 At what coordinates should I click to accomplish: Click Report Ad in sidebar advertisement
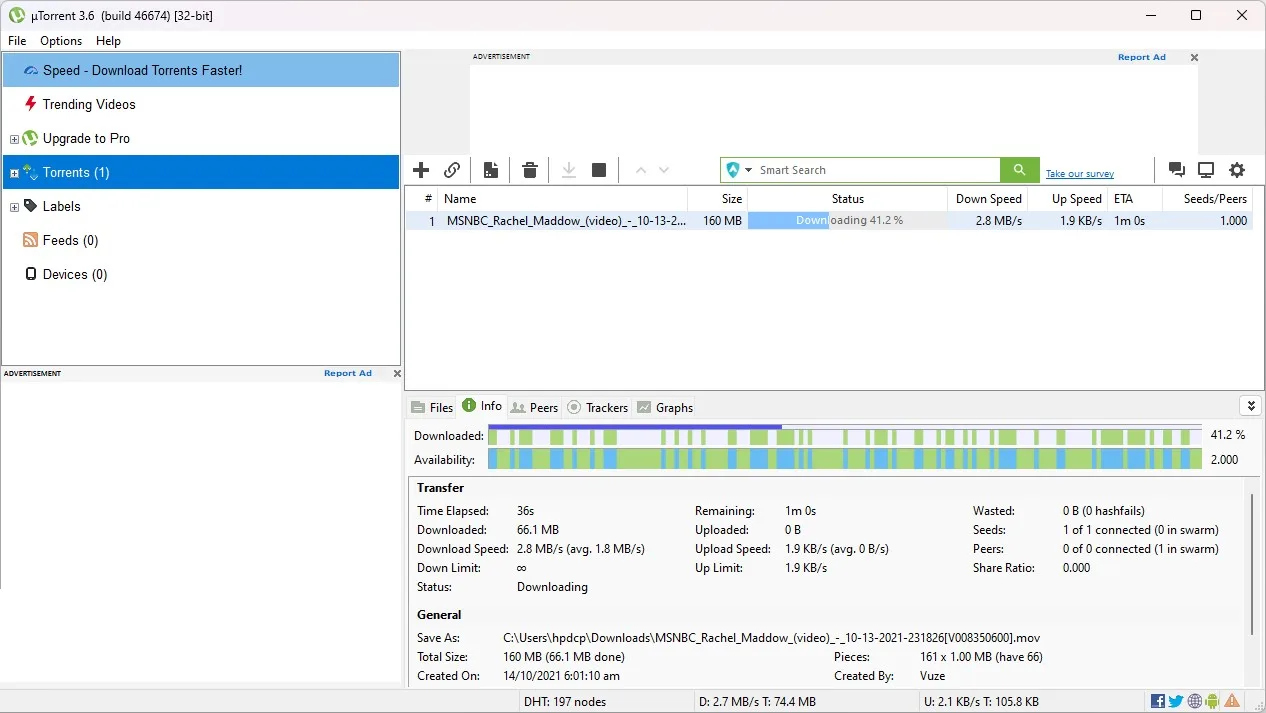[348, 374]
